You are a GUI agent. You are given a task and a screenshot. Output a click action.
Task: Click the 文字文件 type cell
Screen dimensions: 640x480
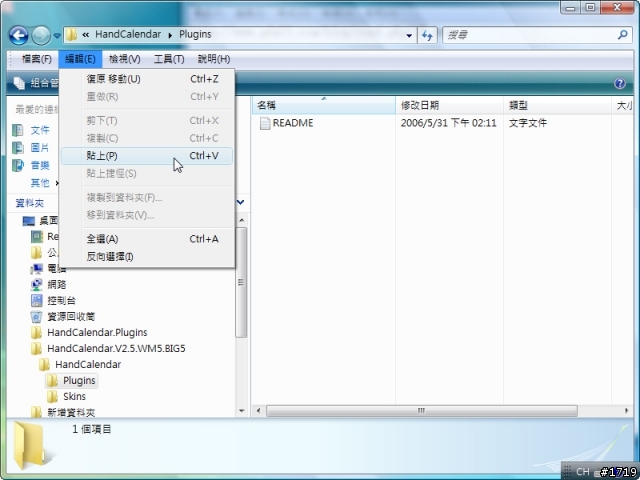point(528,123)
